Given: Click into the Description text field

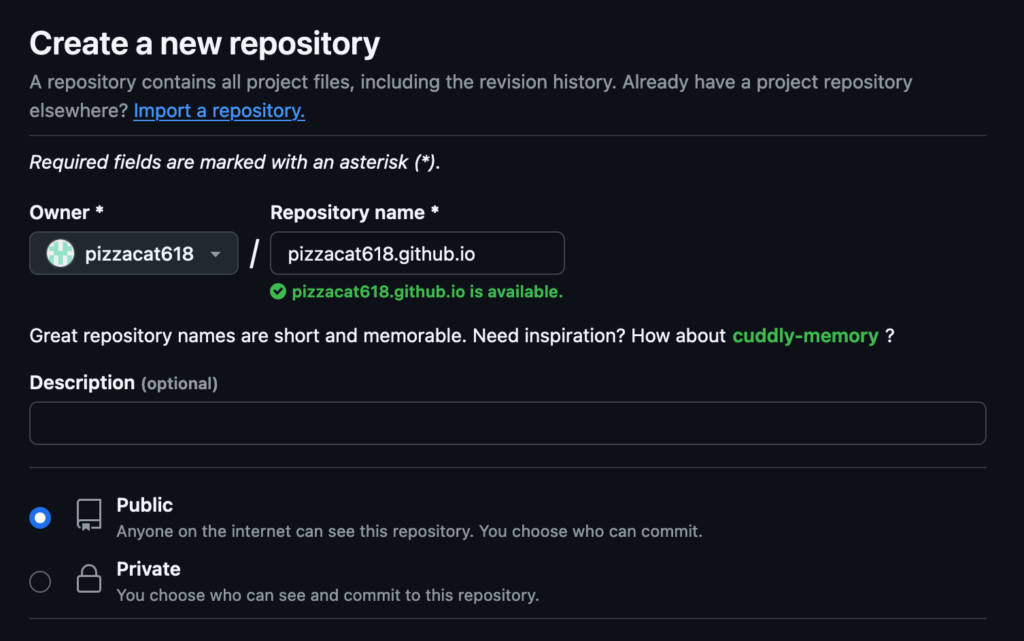Looking at the screenshot, I should (507, 423).
